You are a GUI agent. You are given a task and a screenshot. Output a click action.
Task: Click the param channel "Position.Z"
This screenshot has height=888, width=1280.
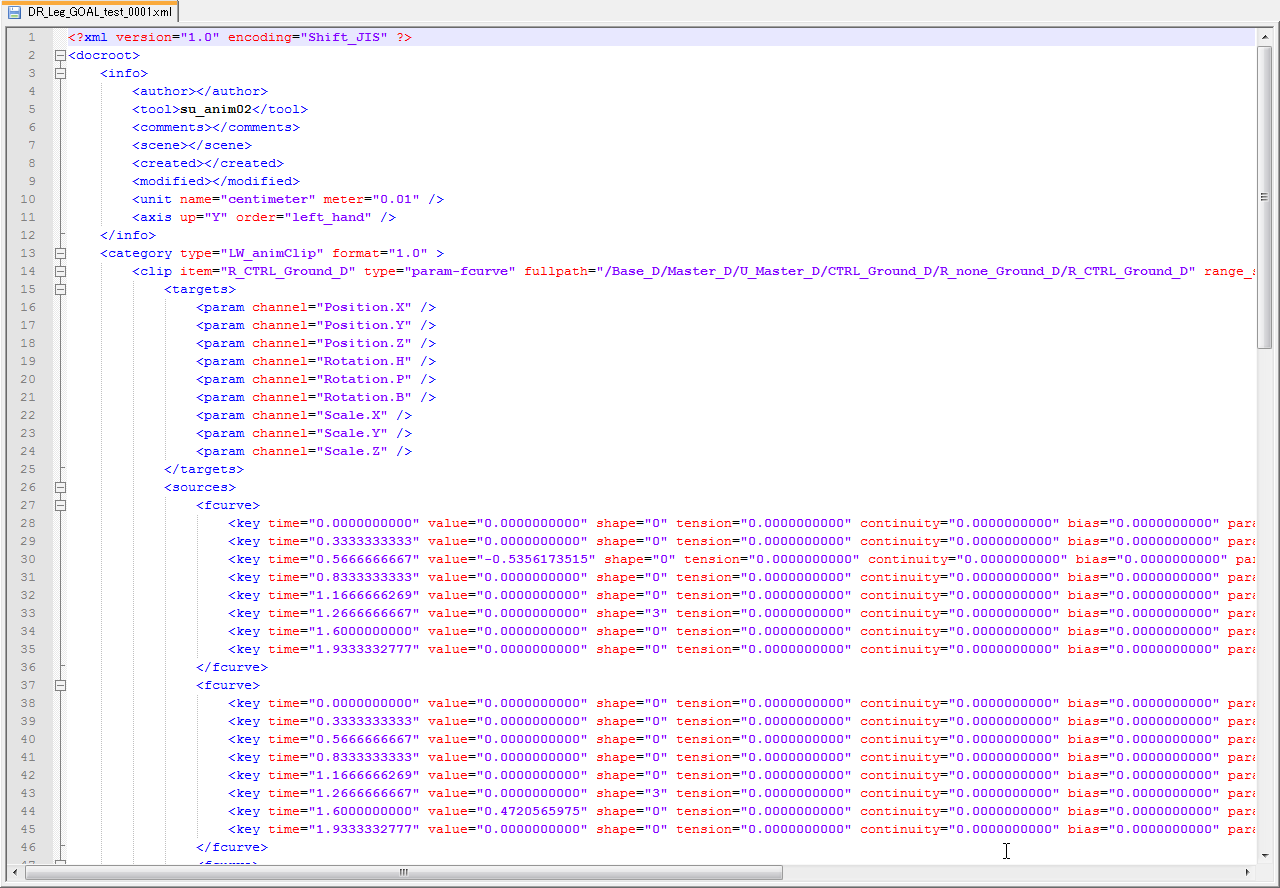coord(364,343)
